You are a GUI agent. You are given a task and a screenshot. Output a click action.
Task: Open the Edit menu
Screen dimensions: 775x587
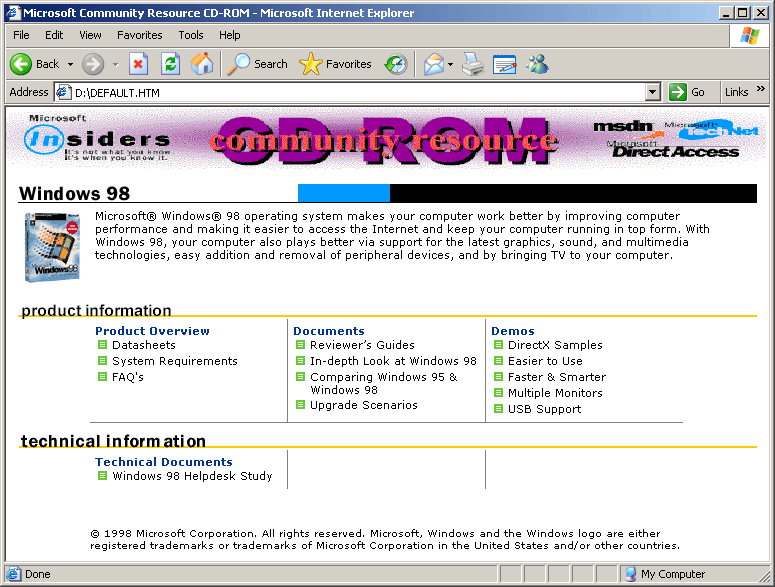pyautogui.click(x=54, y=35)
